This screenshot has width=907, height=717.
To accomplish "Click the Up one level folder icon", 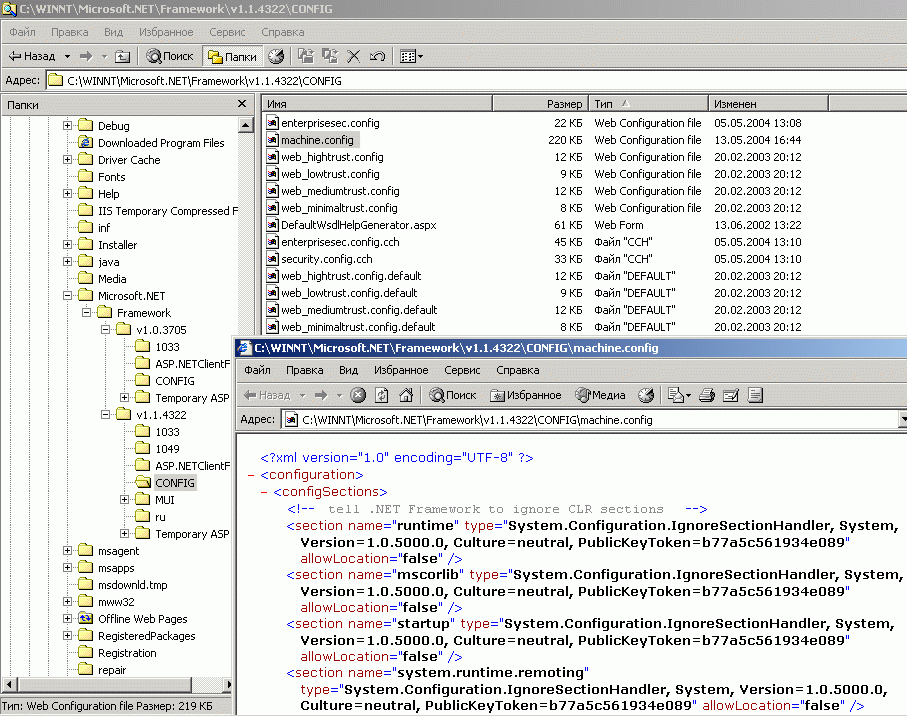I will coord(122,57).
